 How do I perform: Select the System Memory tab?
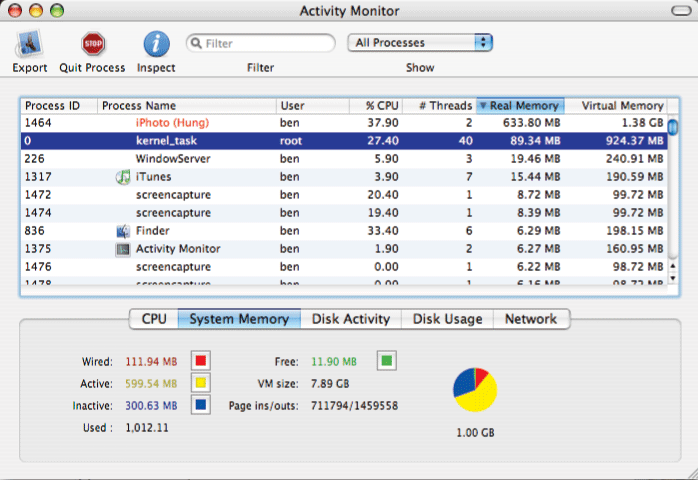tap(239, 319)
